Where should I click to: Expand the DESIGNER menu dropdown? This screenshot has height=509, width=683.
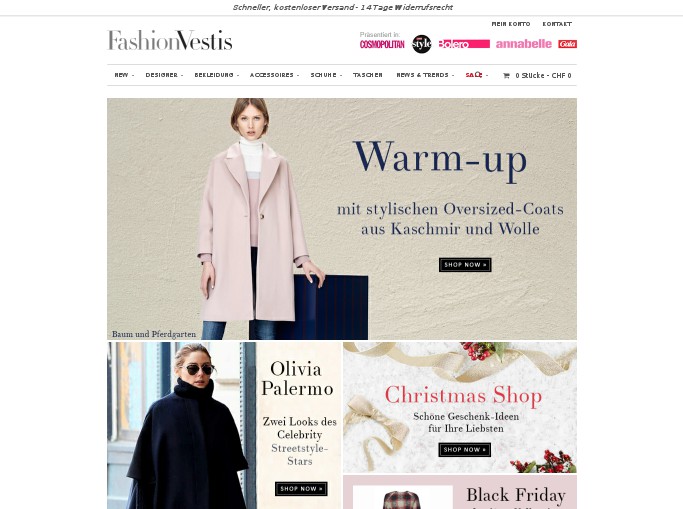(164, 75)
